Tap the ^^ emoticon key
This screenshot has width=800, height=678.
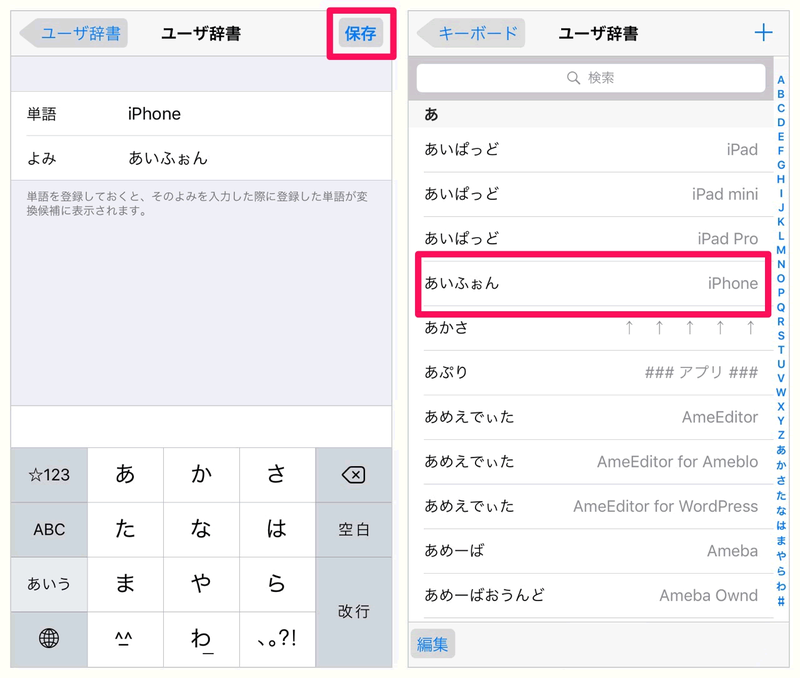pyautogui.click(x=125, y=639)
